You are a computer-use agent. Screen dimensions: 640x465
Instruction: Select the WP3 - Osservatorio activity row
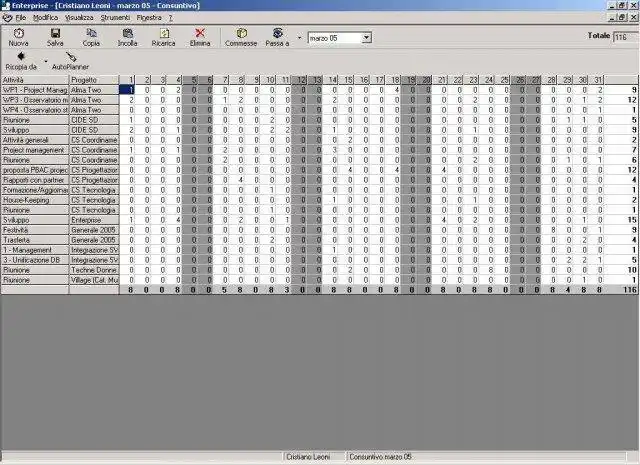(35, 100)
